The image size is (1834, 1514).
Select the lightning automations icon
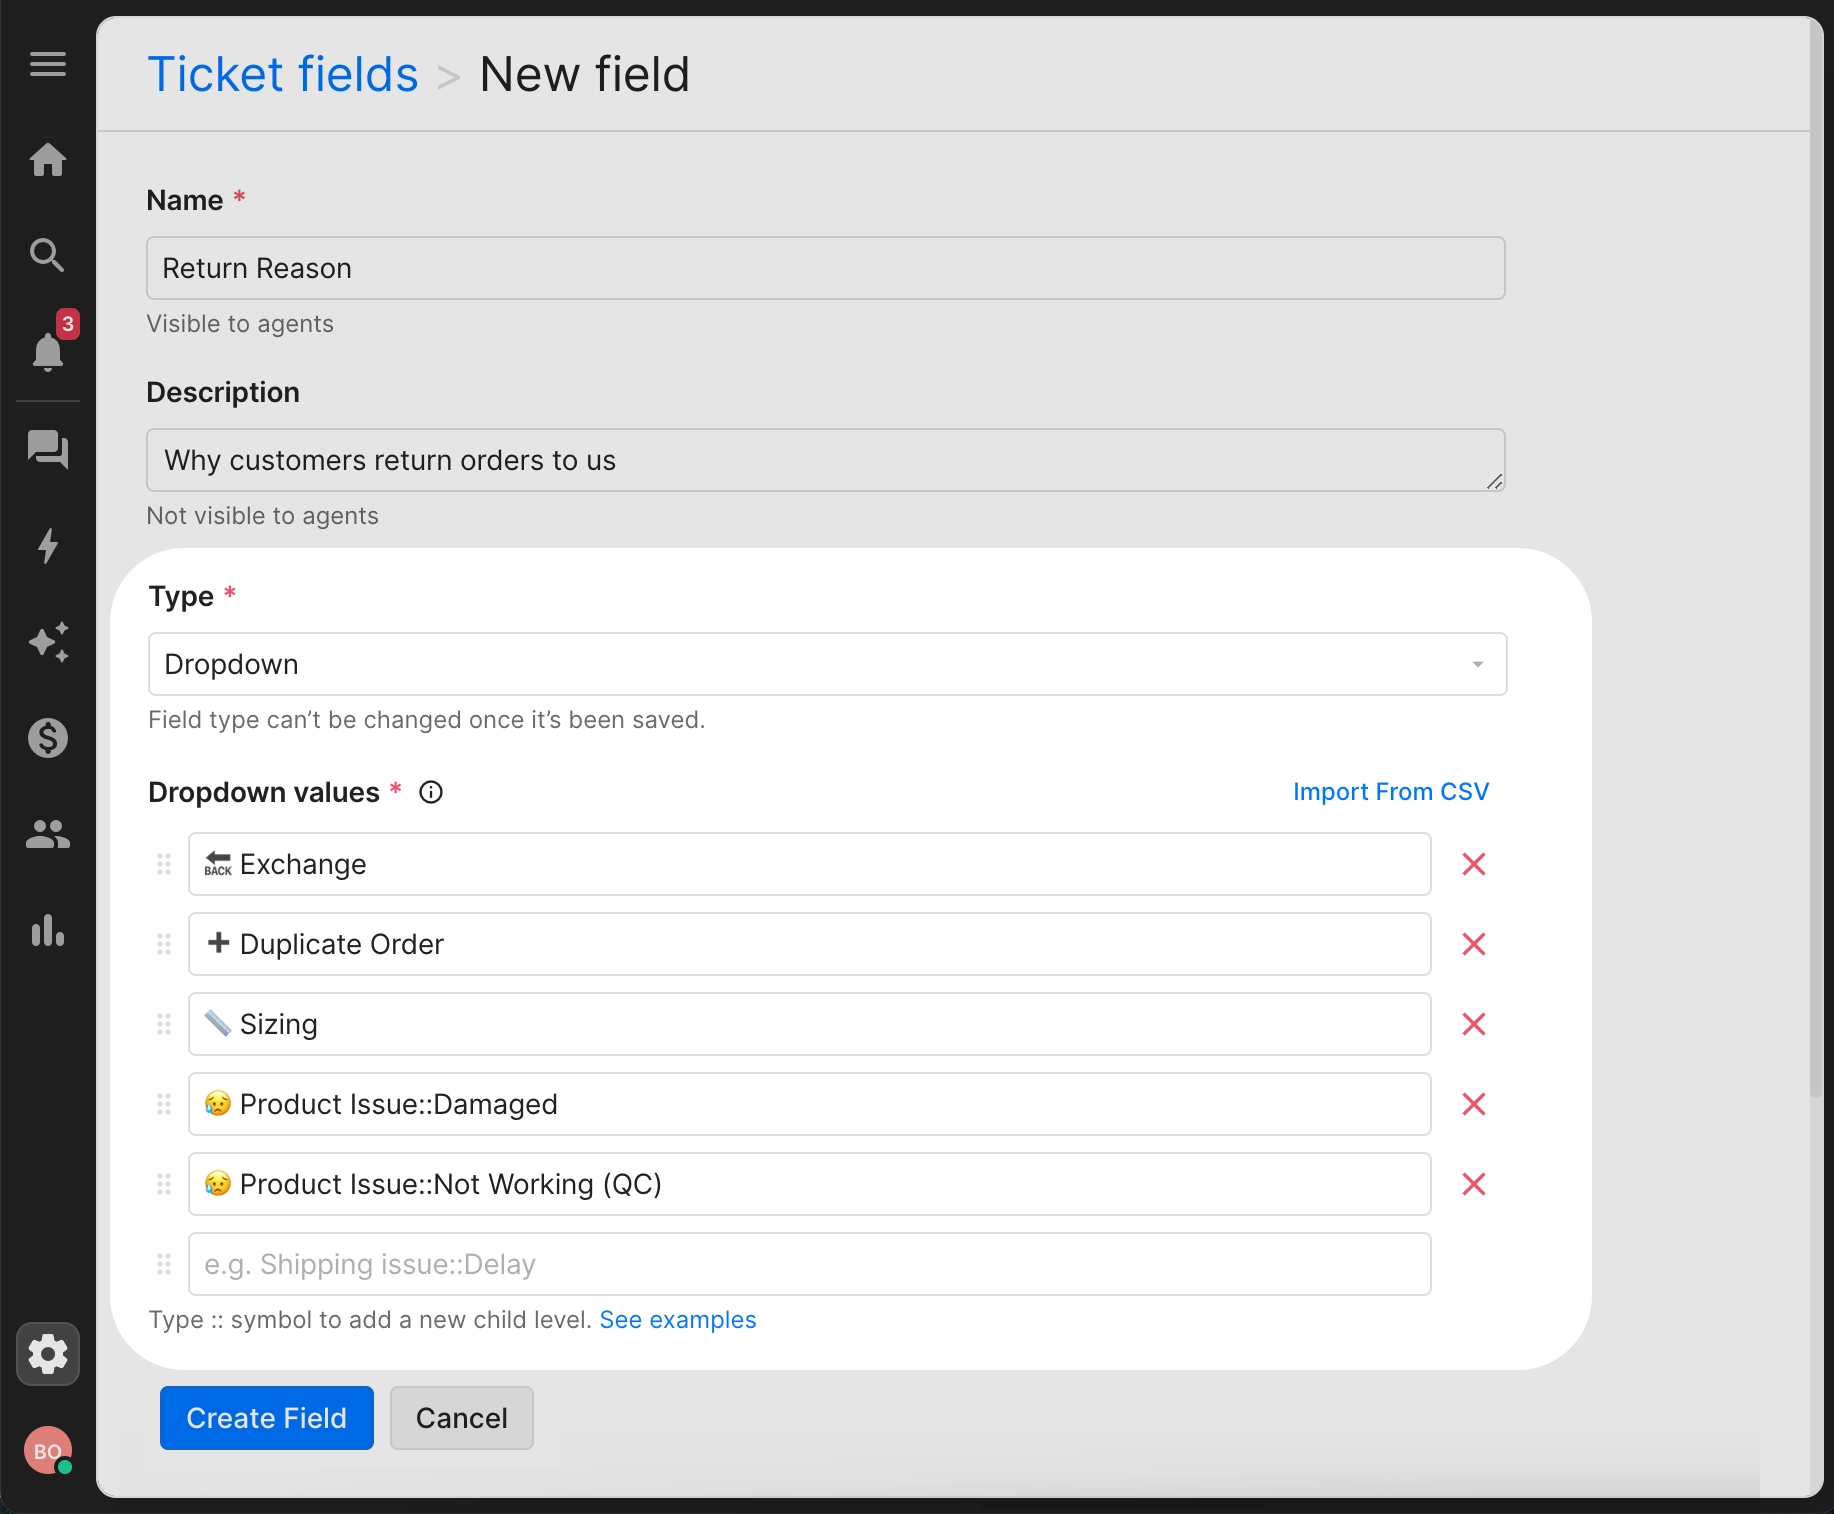[47, 547]
